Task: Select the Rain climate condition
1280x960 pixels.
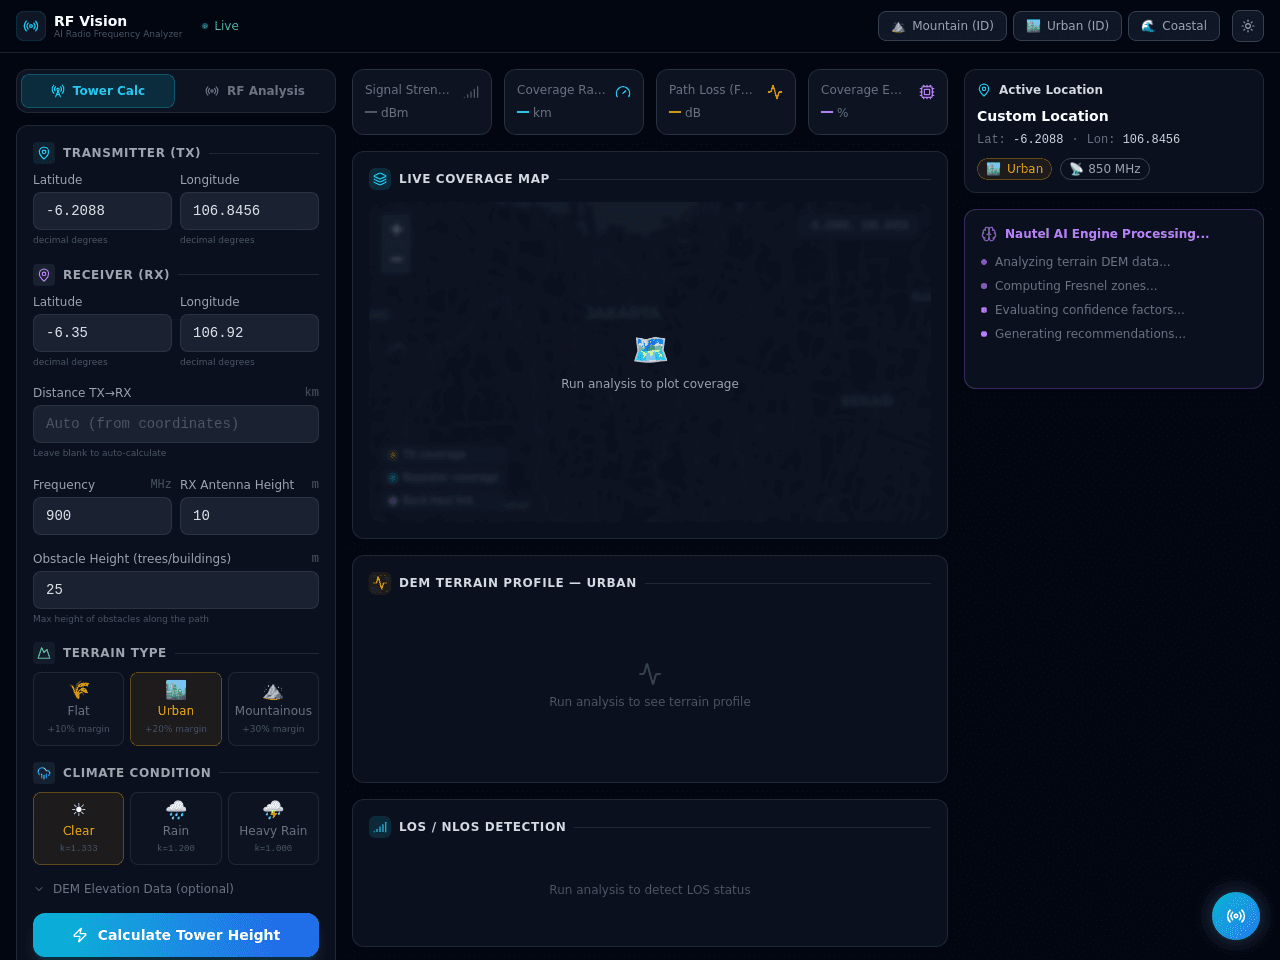Action: [x=176, y=829]
